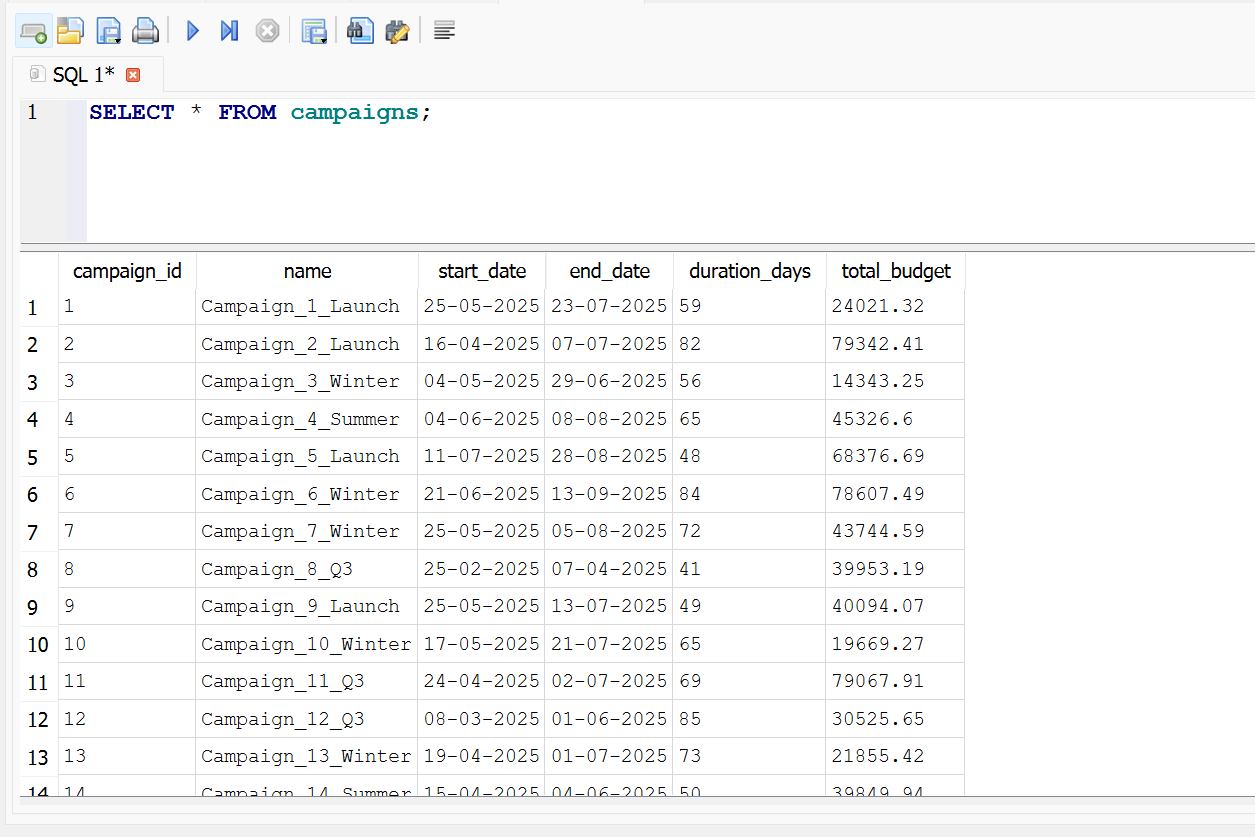Click the find and replace icon

397,31
